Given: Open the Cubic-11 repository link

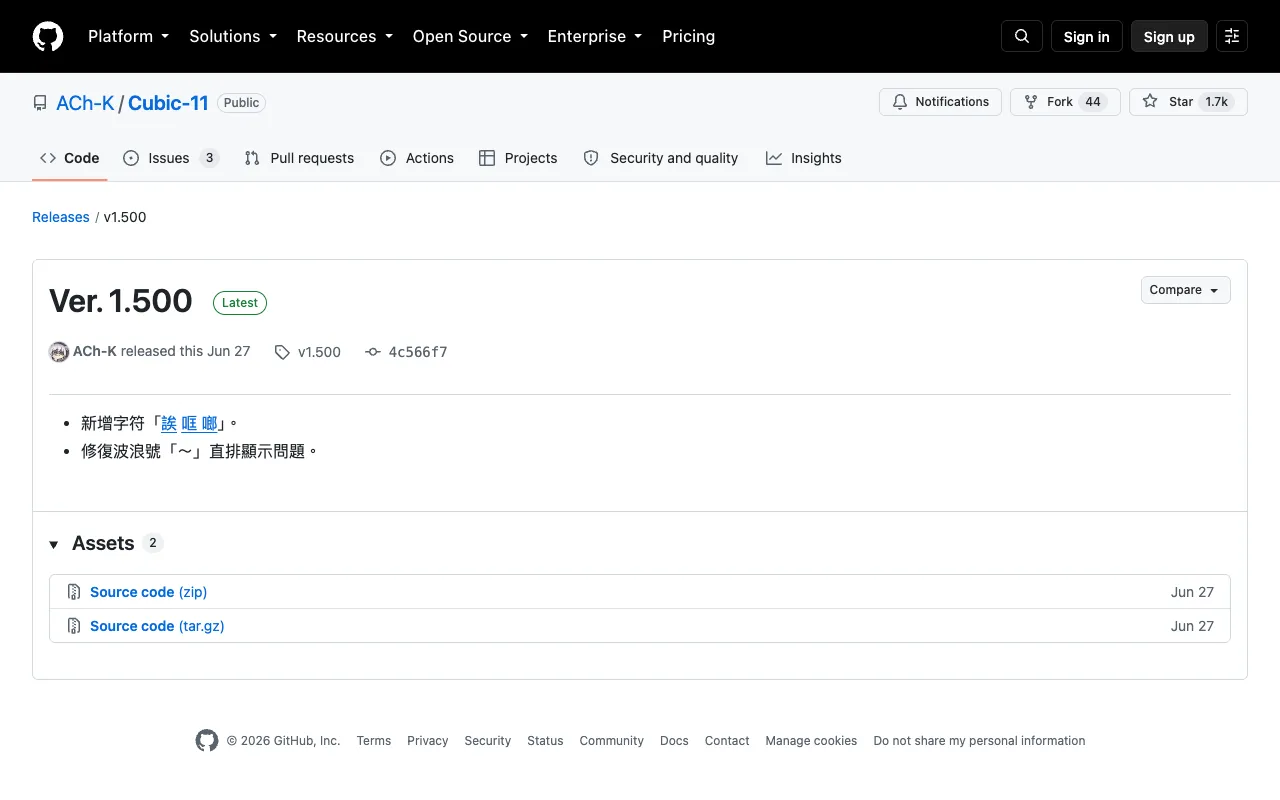Looking at the screenshot, I should (168, 103).
